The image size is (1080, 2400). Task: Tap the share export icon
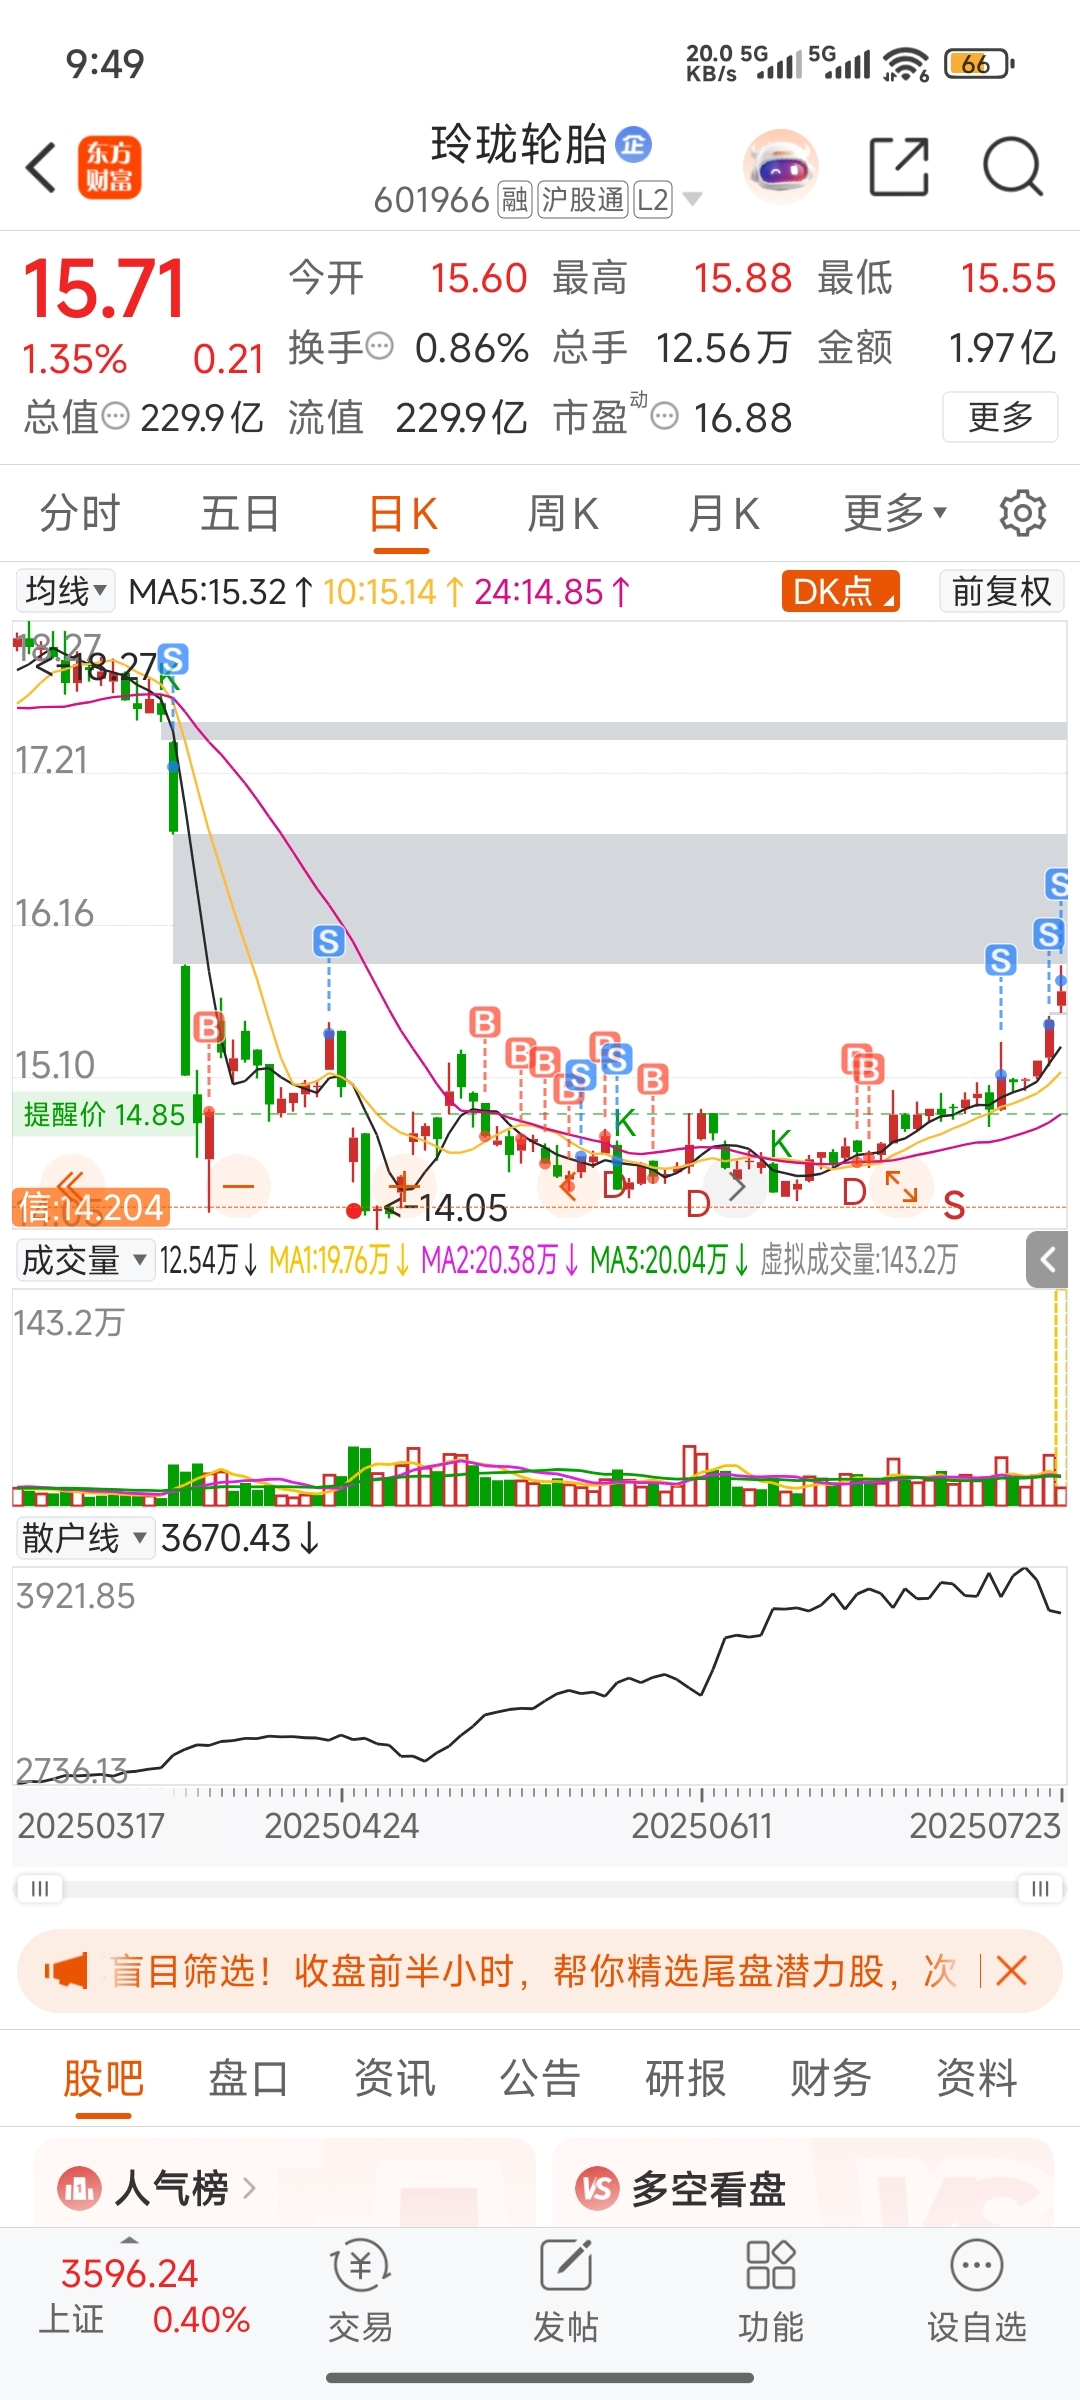click(x=898, y=167)
